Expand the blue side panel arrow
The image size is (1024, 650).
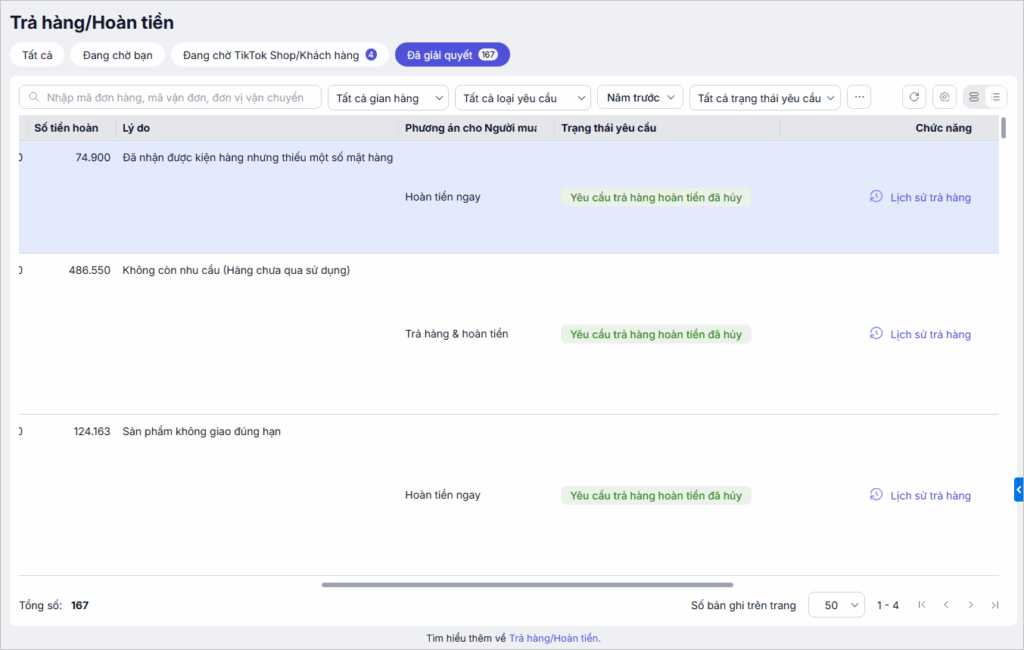tap(1018, 489)
